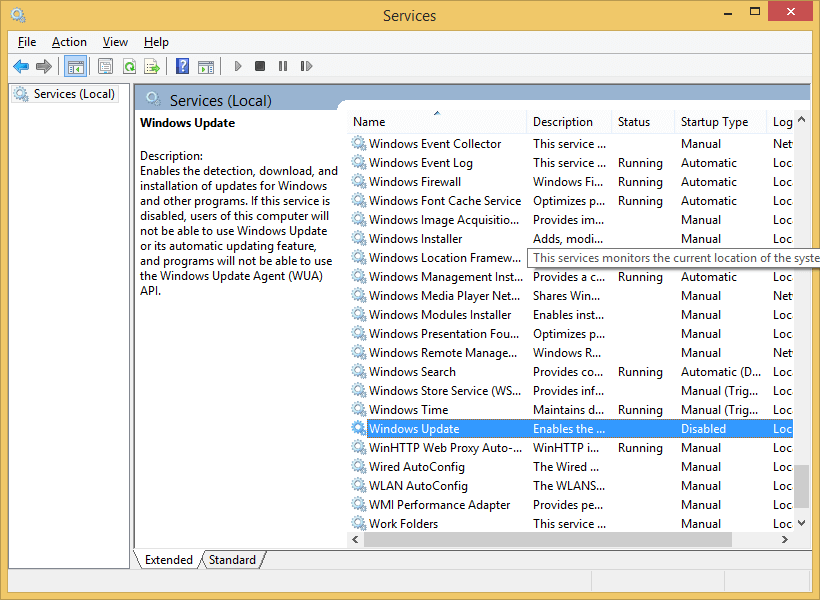
Task: Switch to the Standard tab
Action: pos(232,560)
